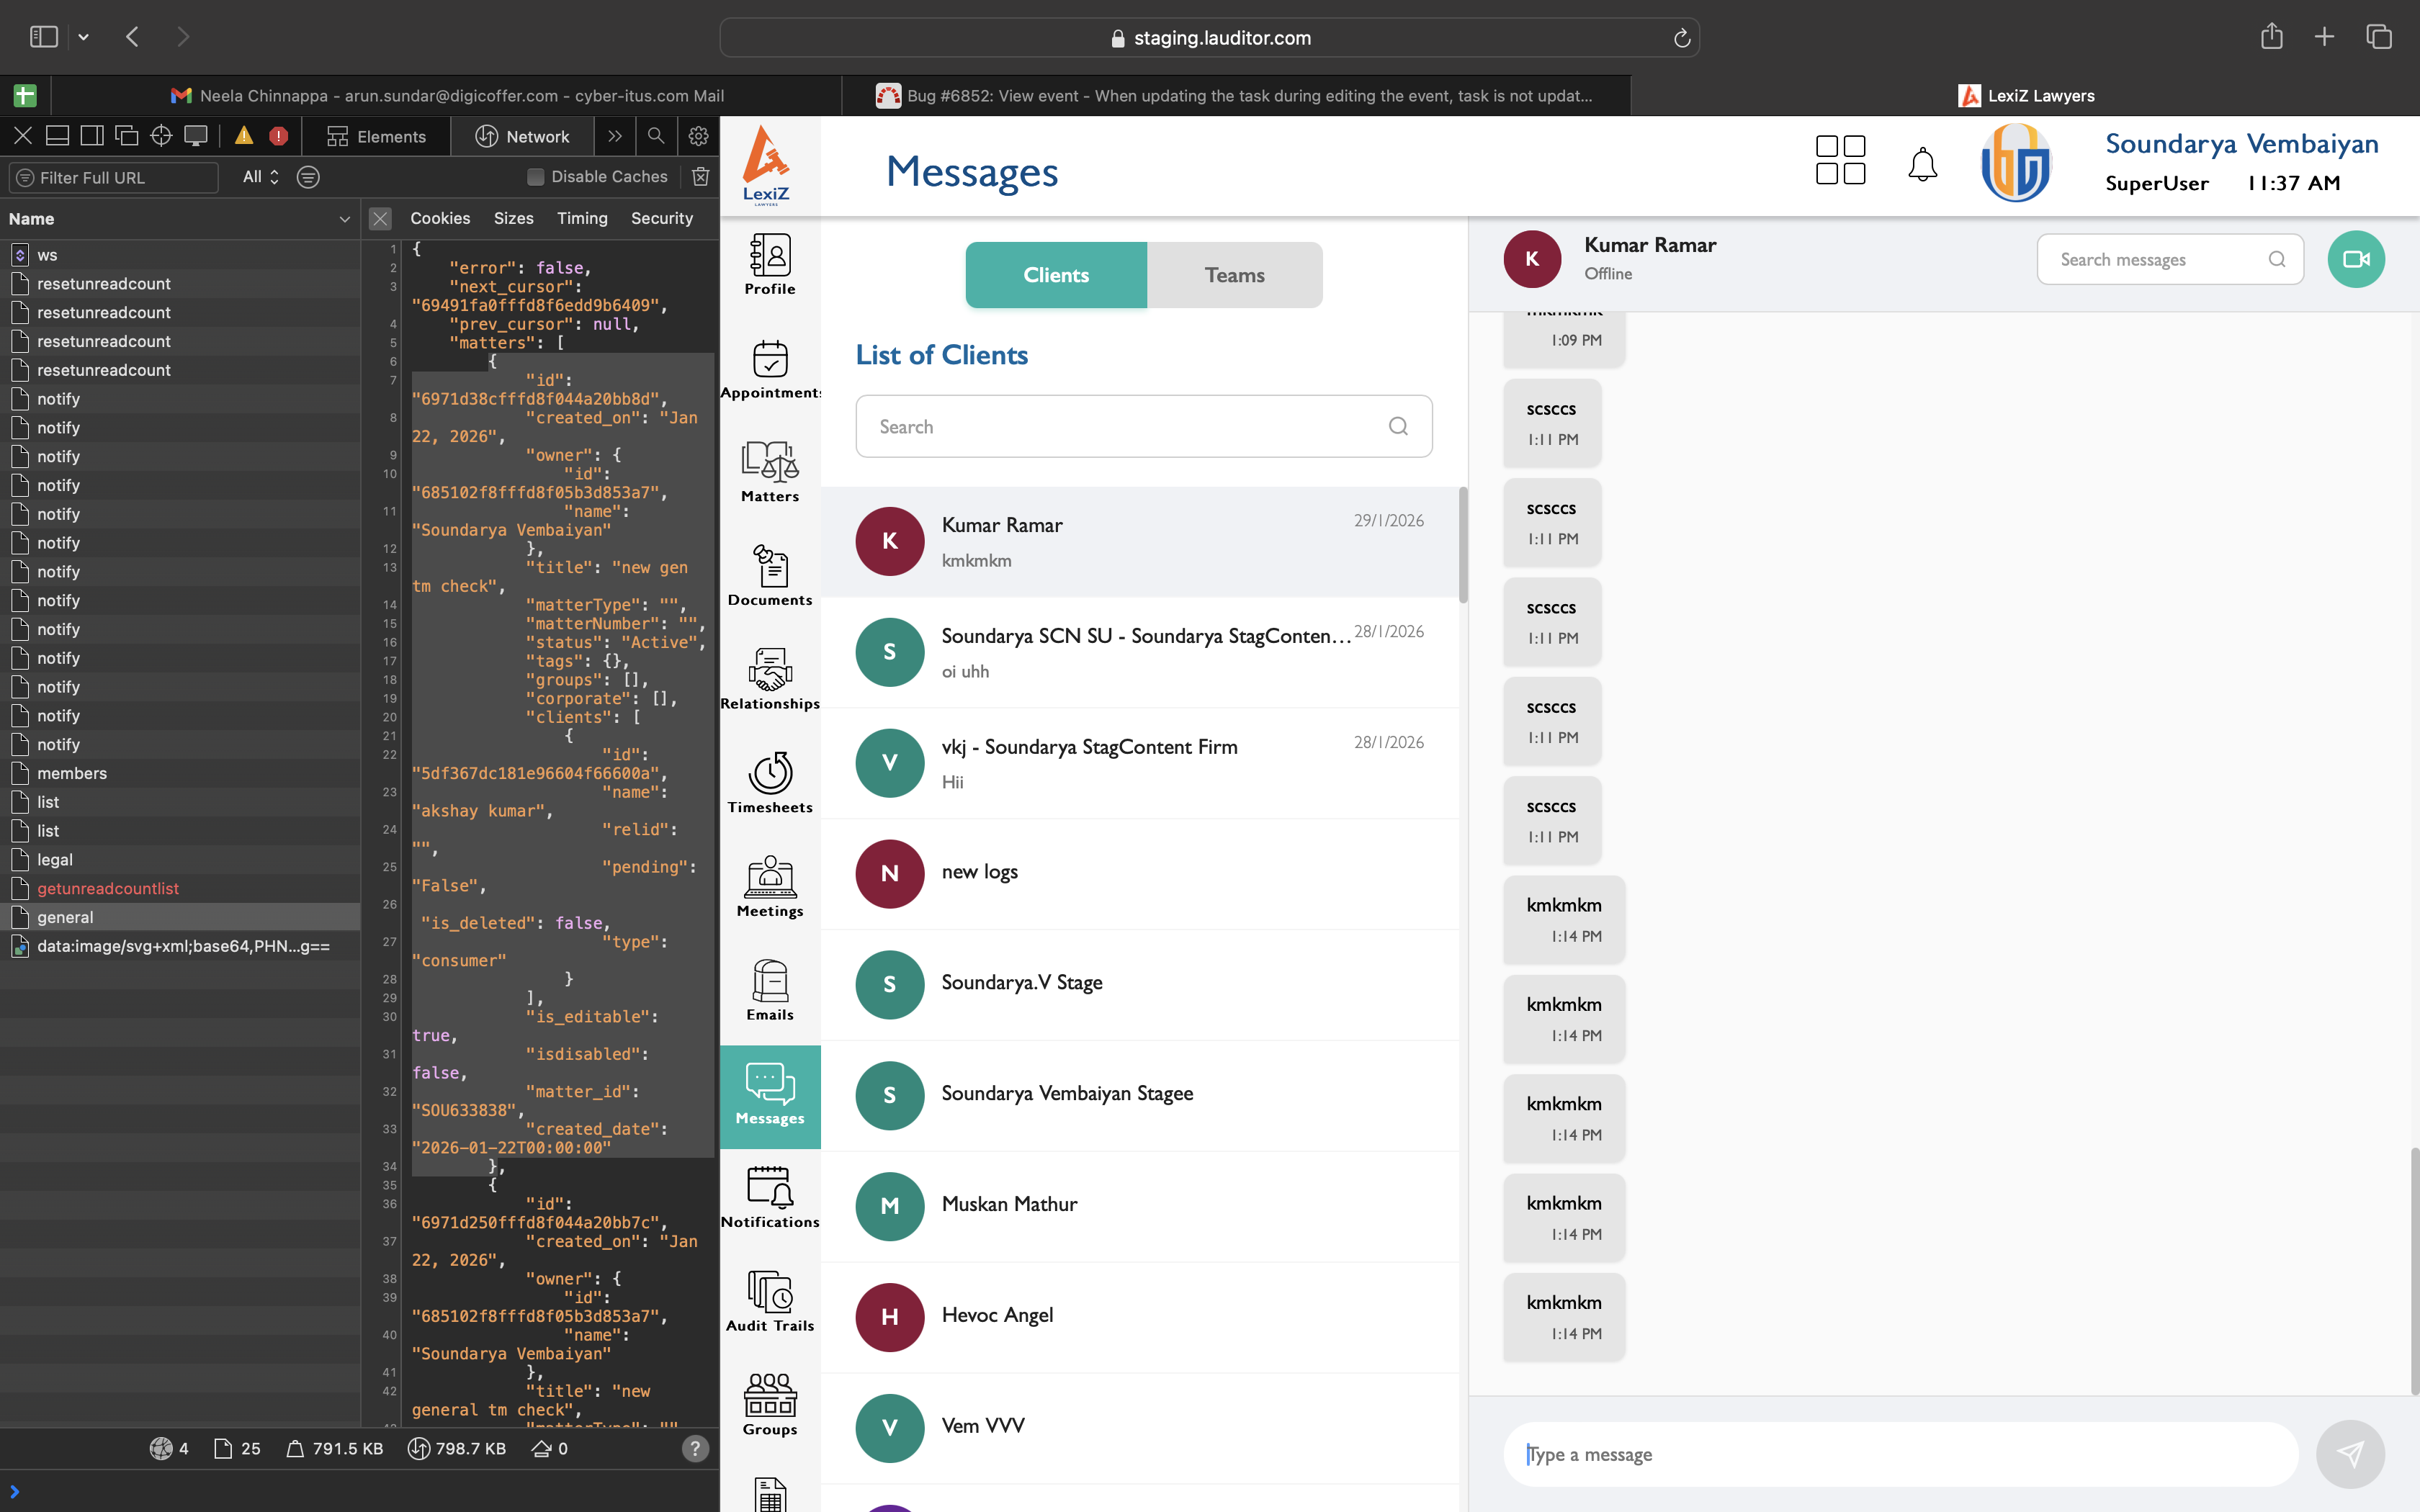This screenshot has height=1512, width=2420.
Task: Switch to the Teams tab
Action: pyautogui.click(x=1234, y=275)
